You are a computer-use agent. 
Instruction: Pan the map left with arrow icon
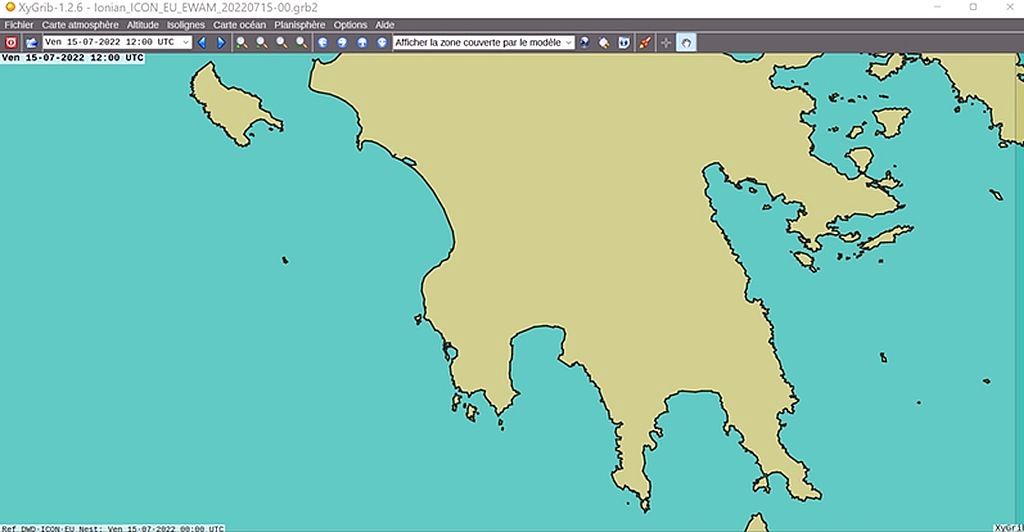(x=322, y=43)
